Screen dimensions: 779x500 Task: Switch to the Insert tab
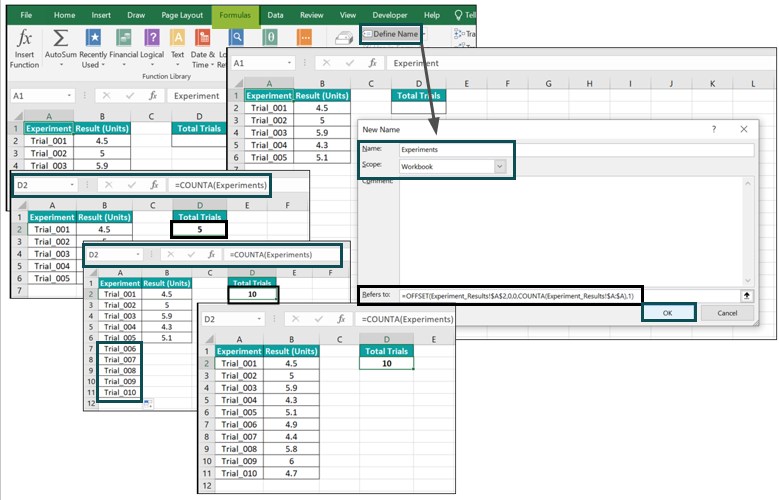point(101,15)
